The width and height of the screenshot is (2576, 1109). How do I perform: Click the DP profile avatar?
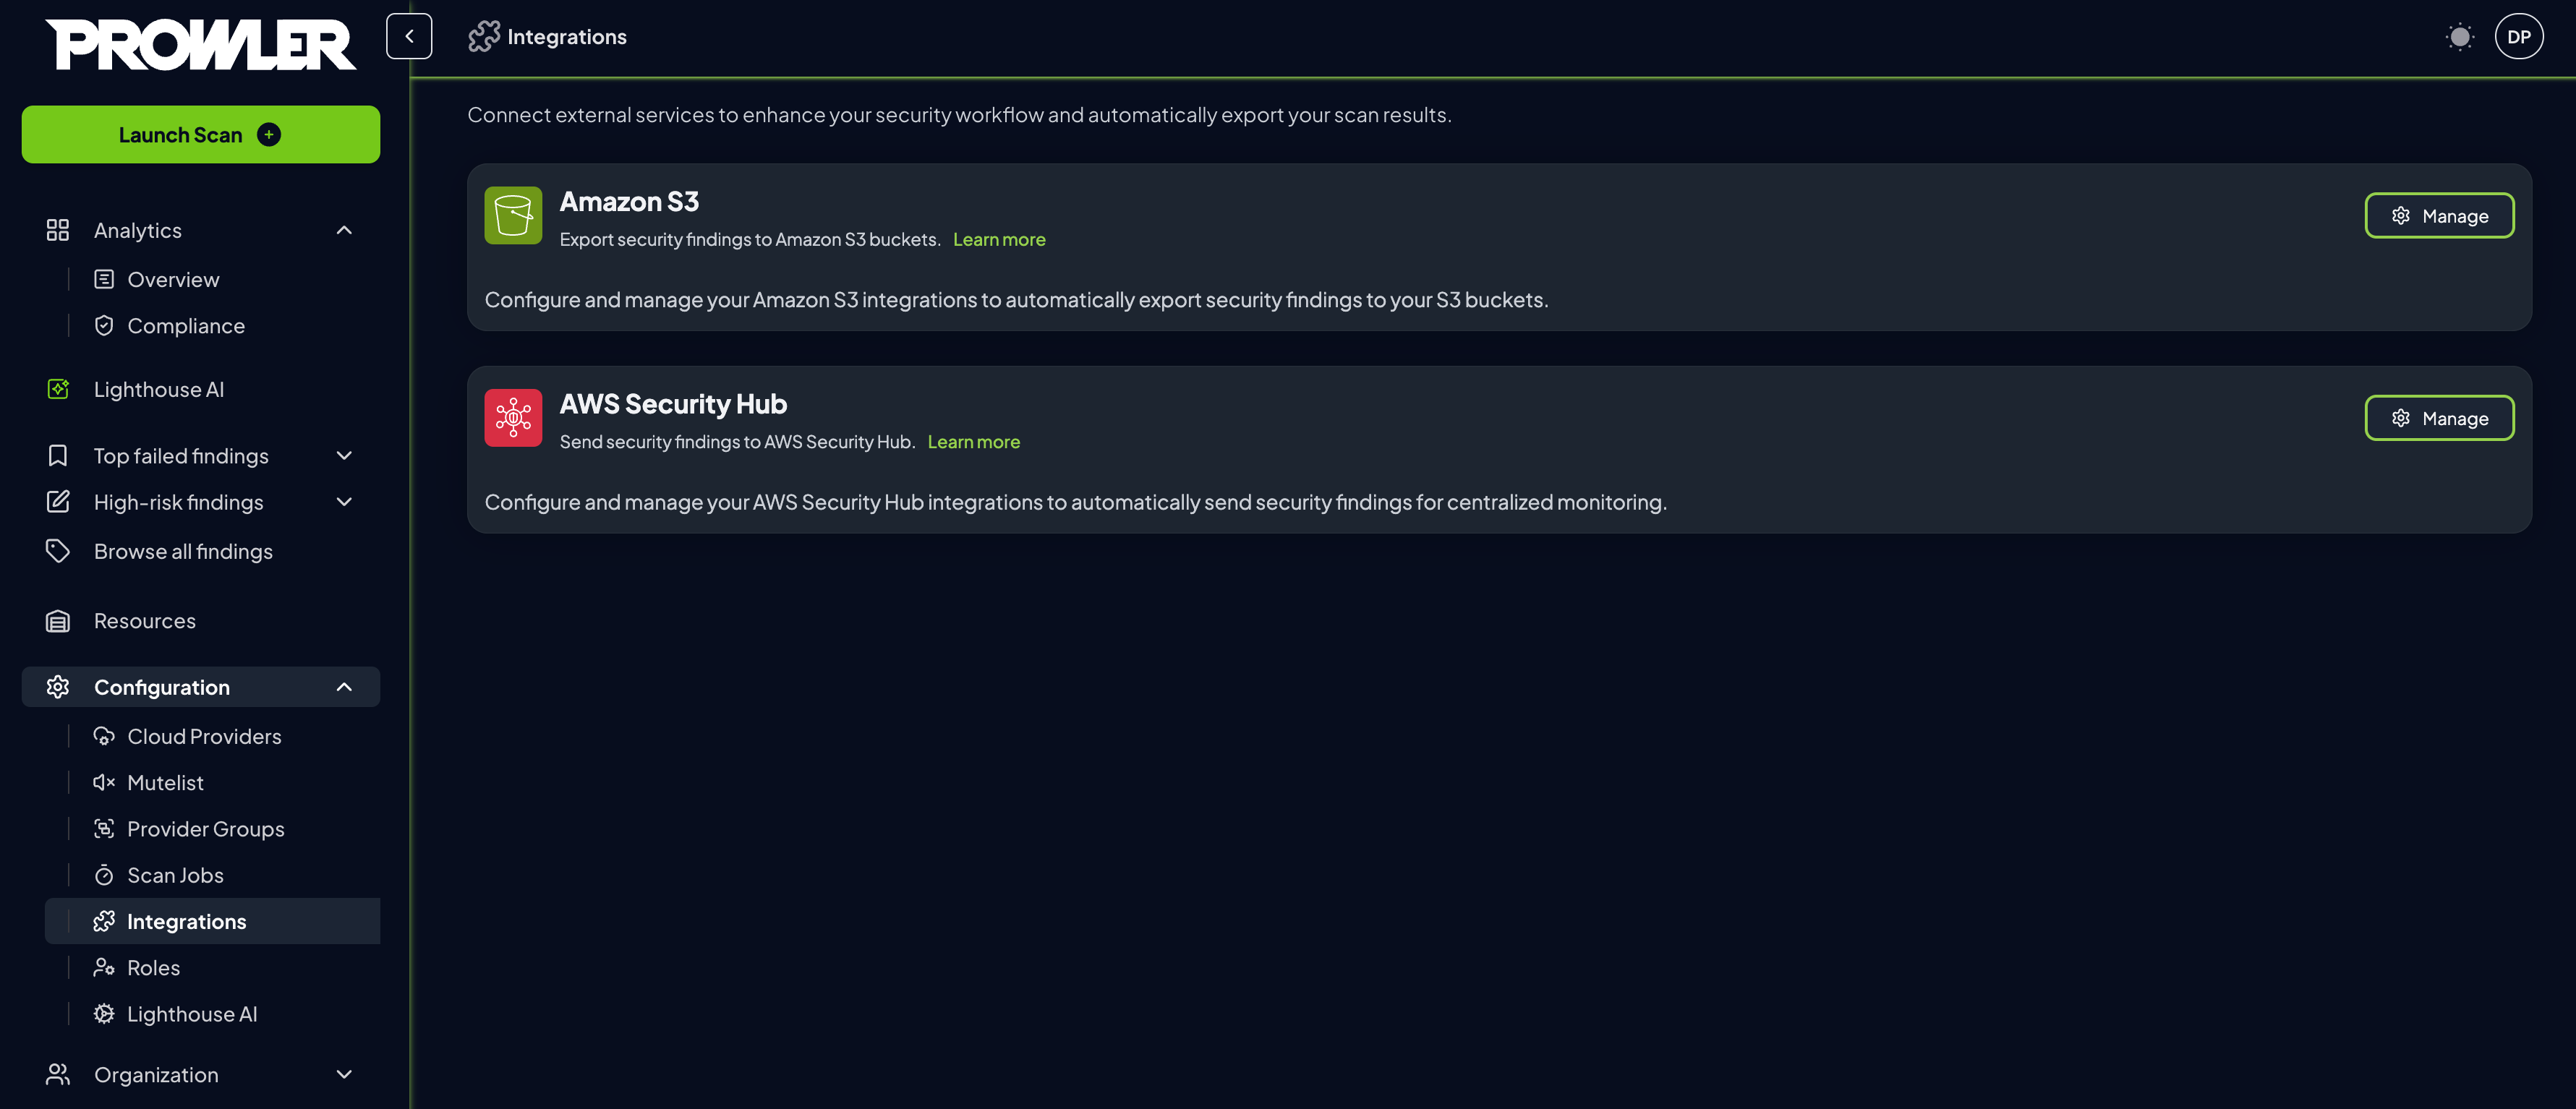tap(2519, 36)
